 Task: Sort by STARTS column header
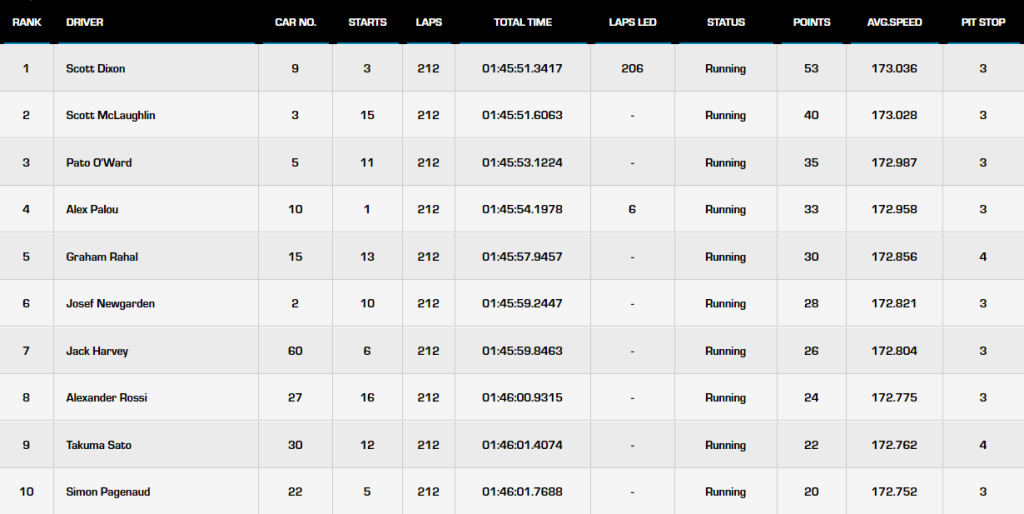[367, 22]
